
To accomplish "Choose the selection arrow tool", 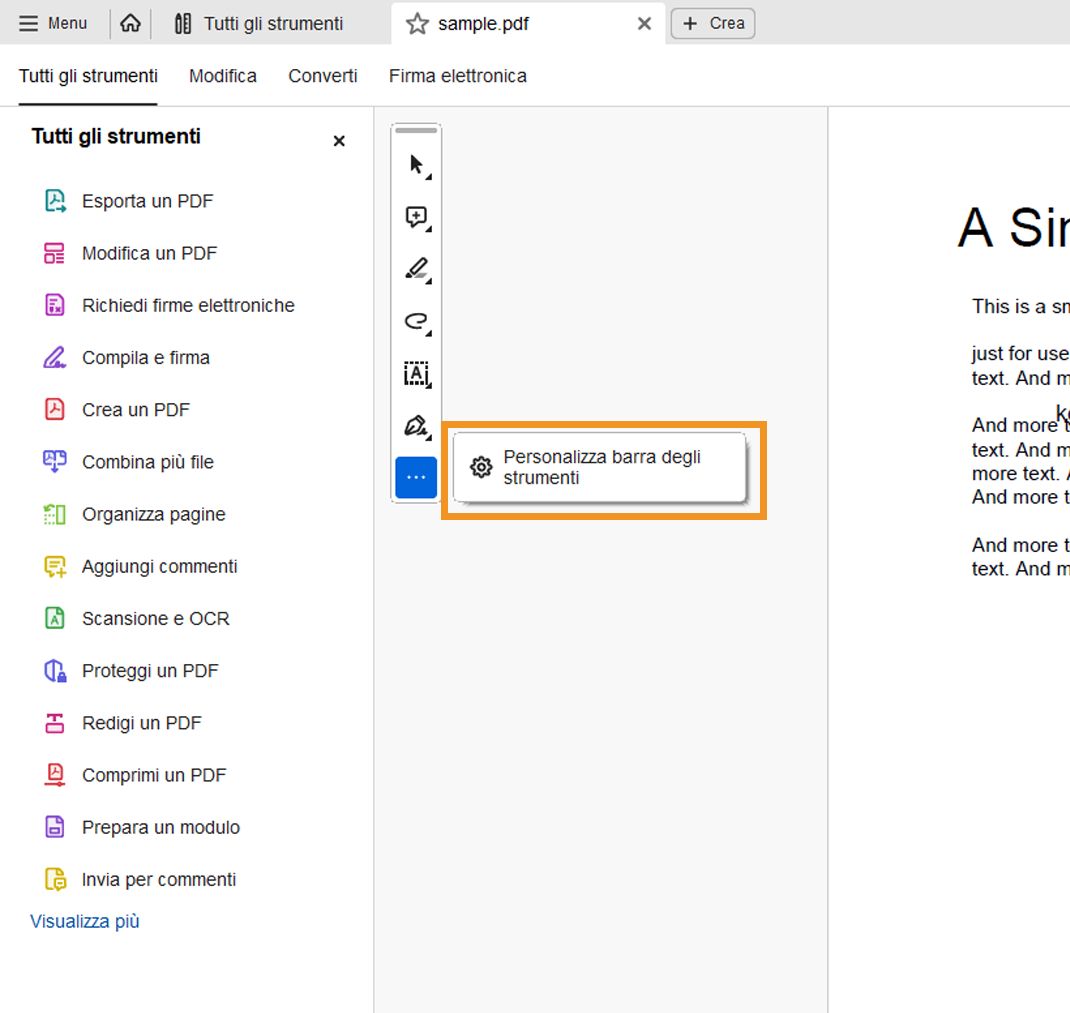I will tap(416, 165).
